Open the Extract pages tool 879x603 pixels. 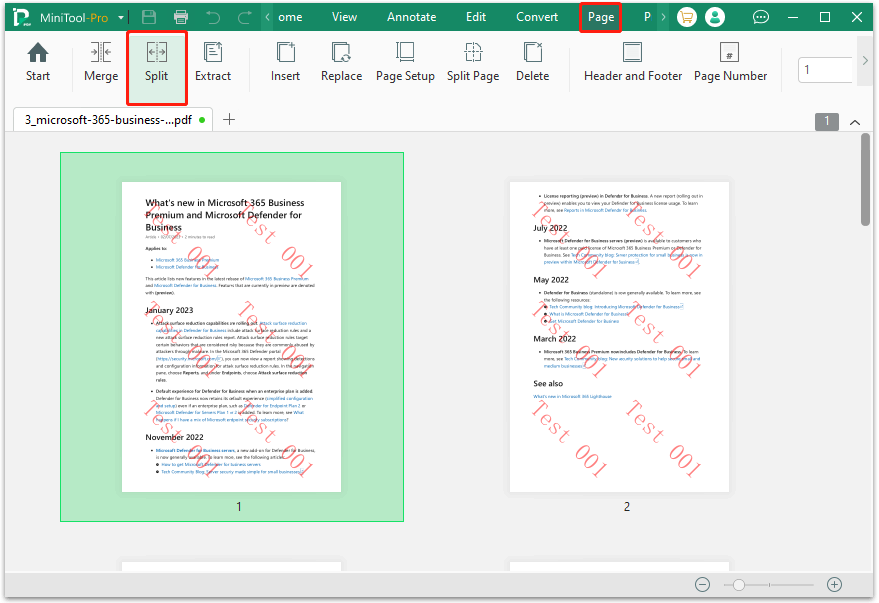pos(212,62)
